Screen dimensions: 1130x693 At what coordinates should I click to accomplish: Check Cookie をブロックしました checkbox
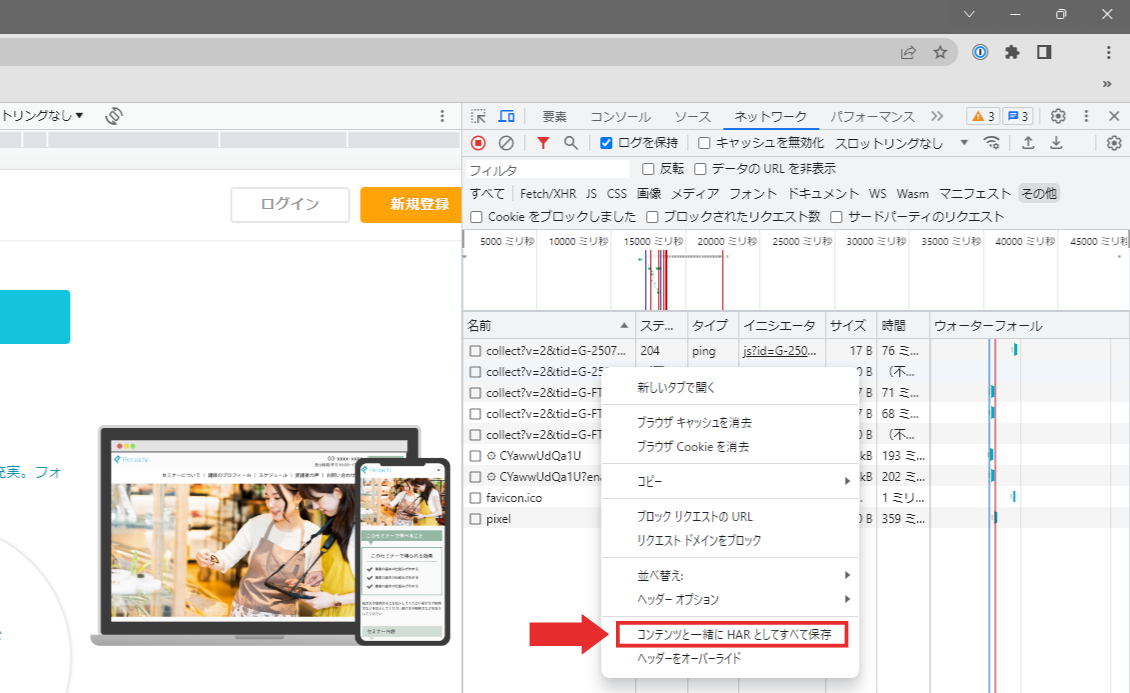coord(476,217)
